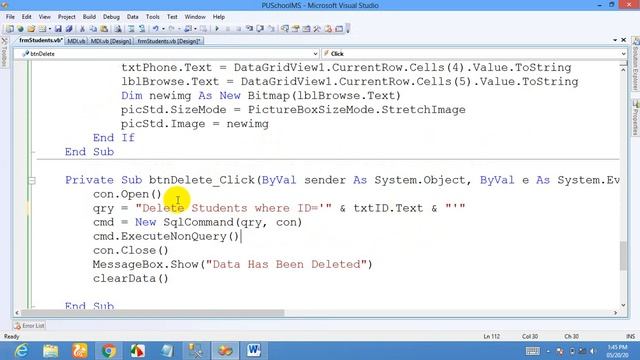Viewport: 640px width, 360px height.
Task: Click the Add New Item toolbar icon
Action: (x=42, y=29)
